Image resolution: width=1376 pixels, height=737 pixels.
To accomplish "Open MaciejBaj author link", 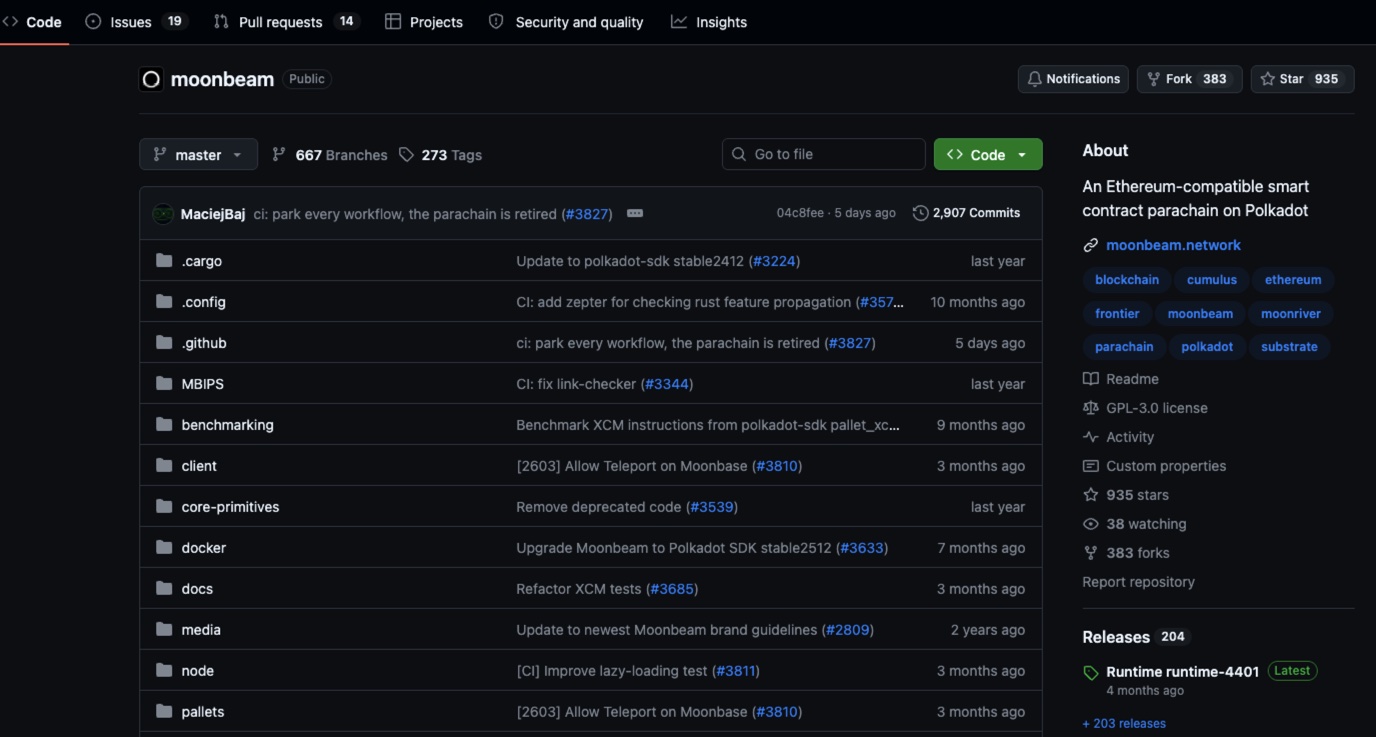I will [x=213, y=213].
